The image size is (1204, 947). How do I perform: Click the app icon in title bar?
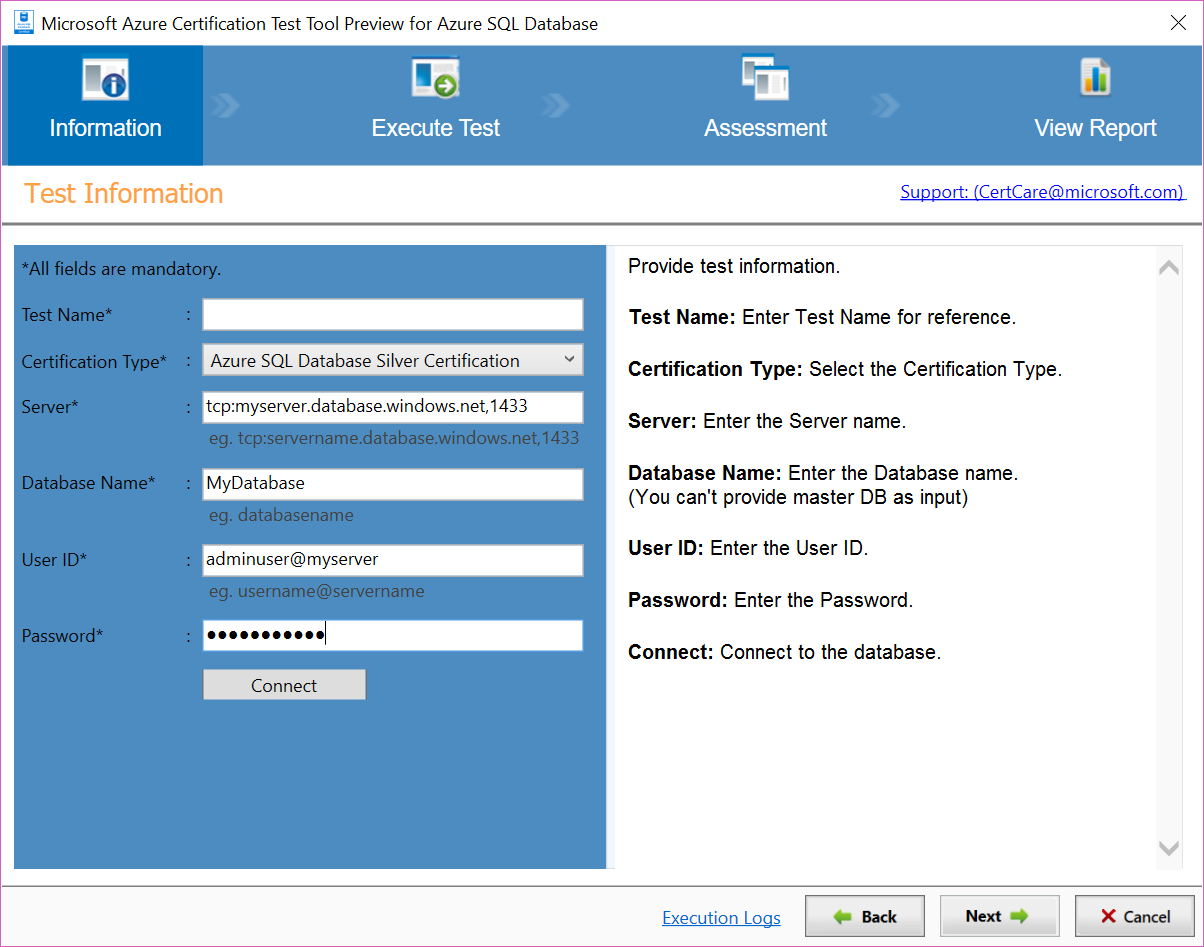pyautogui.click(x=24, y=23)
